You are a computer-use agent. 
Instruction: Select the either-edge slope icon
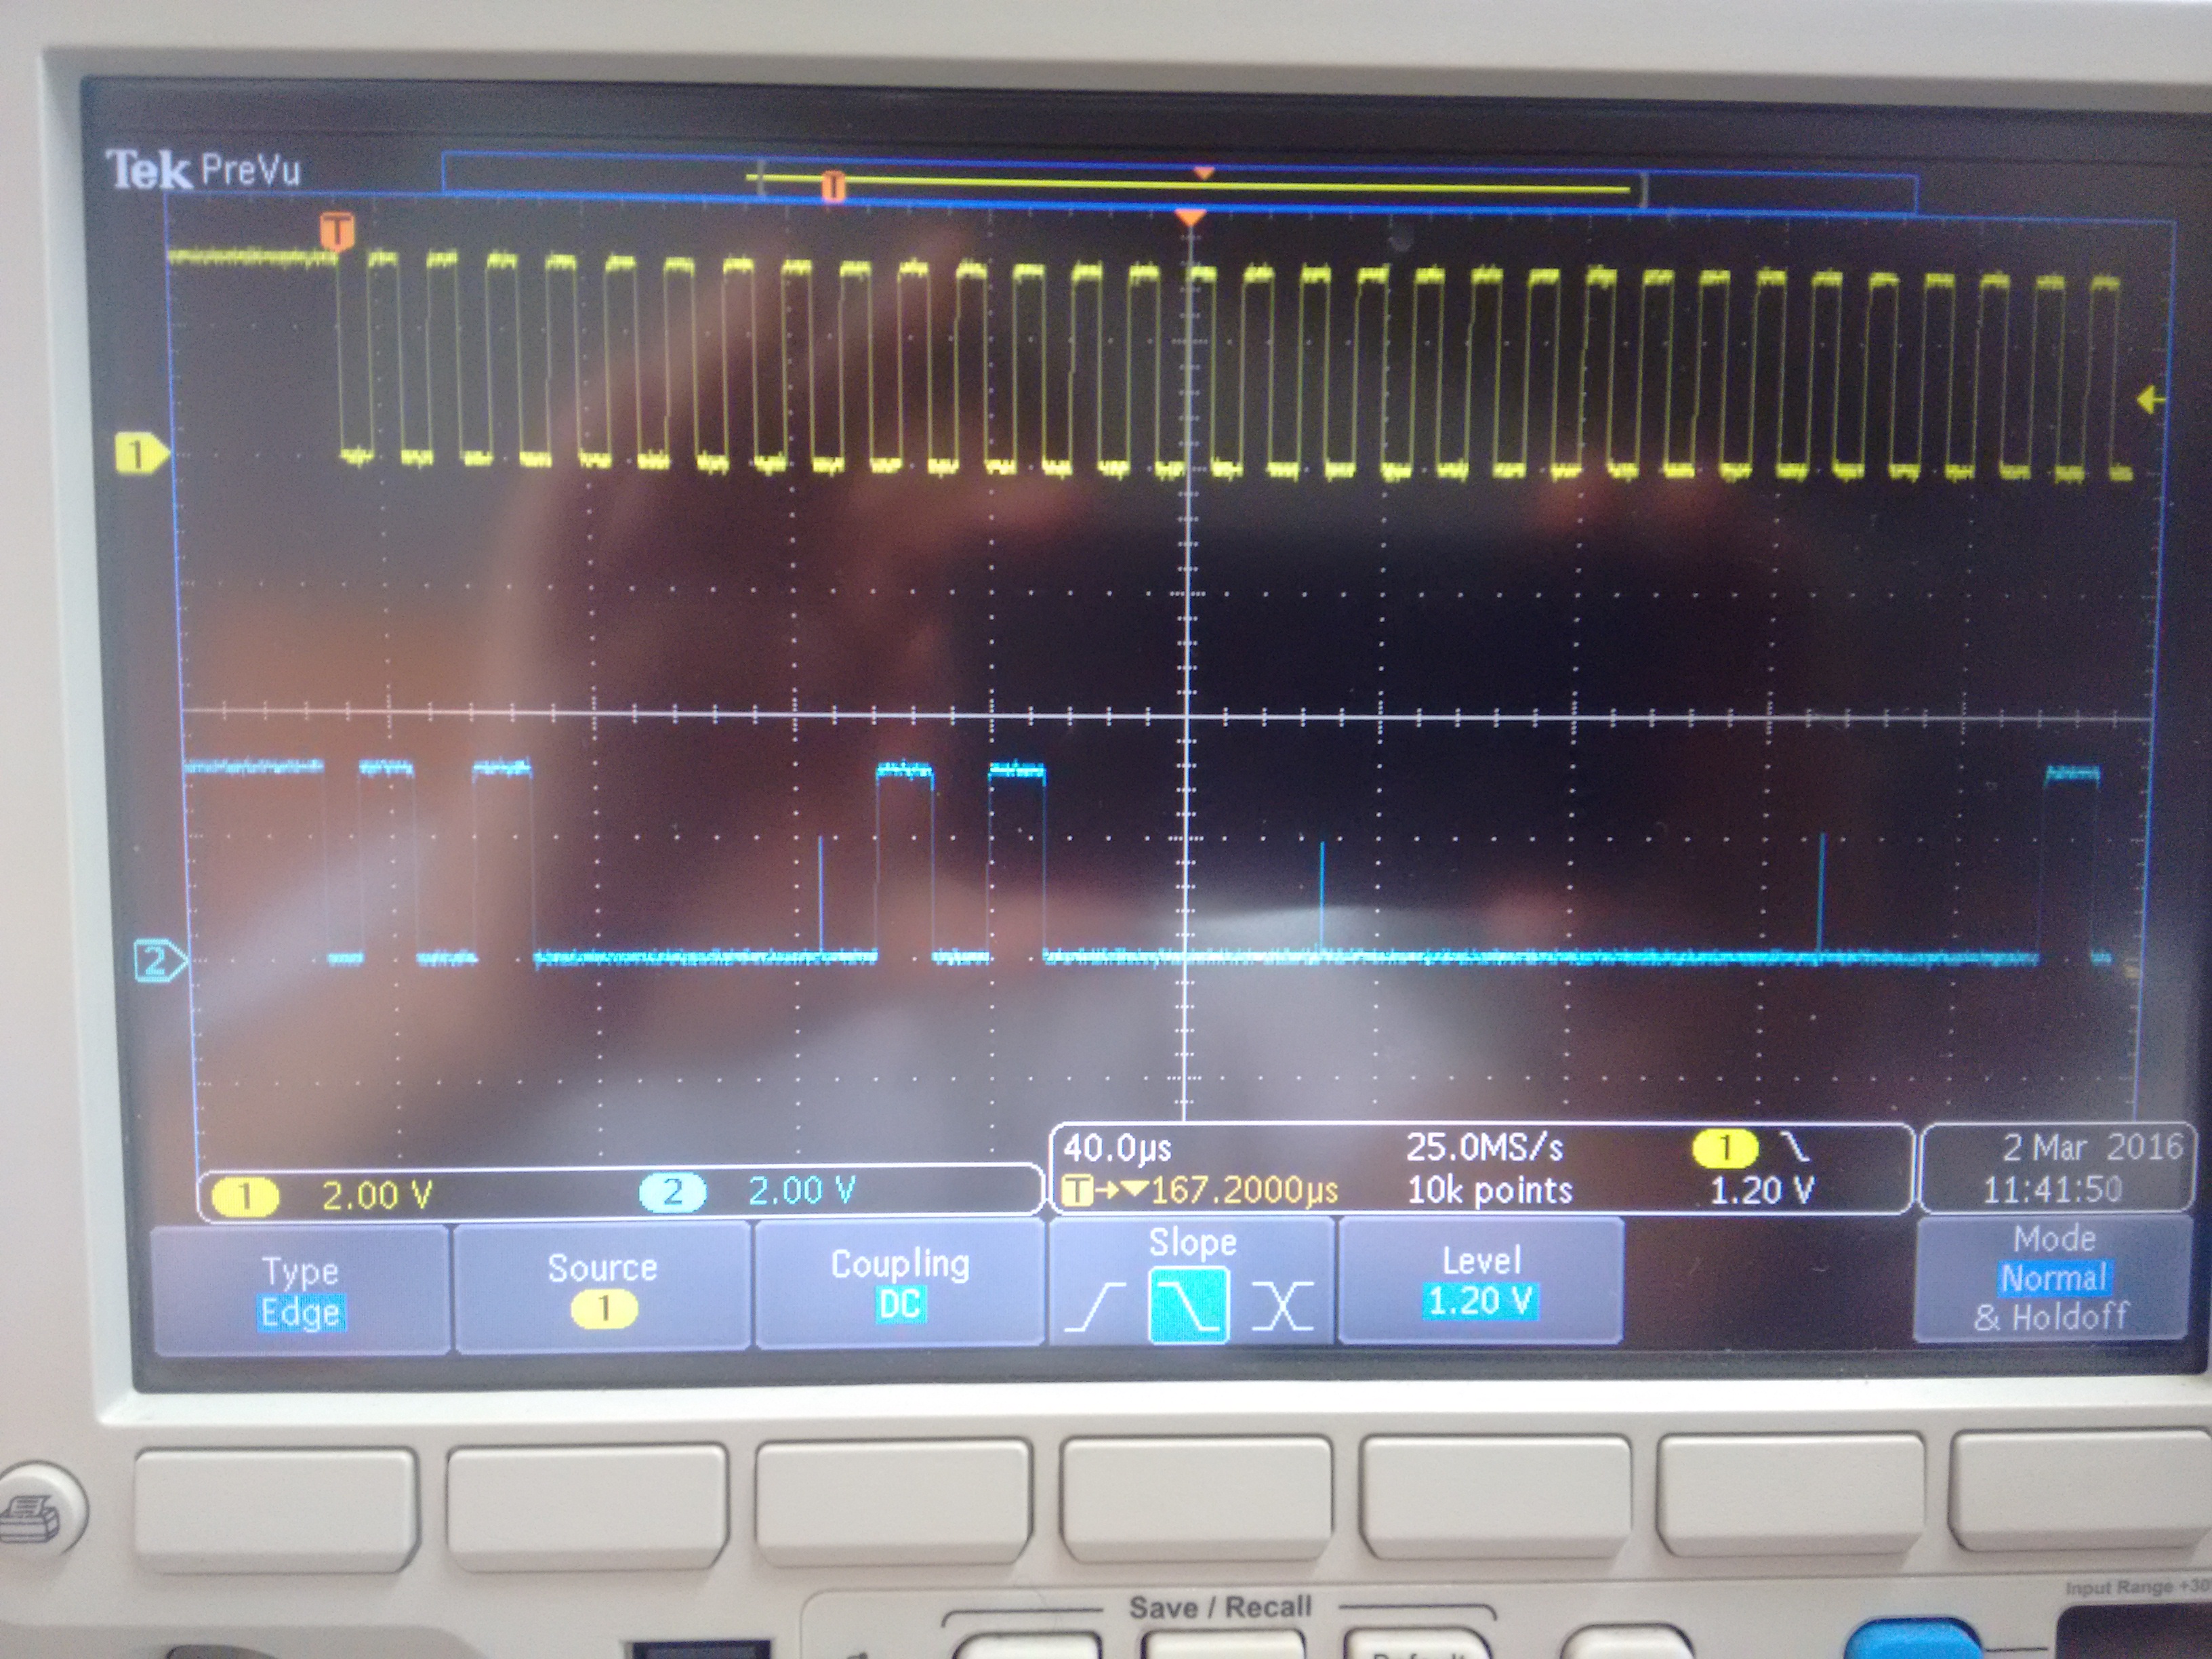1282,1306
